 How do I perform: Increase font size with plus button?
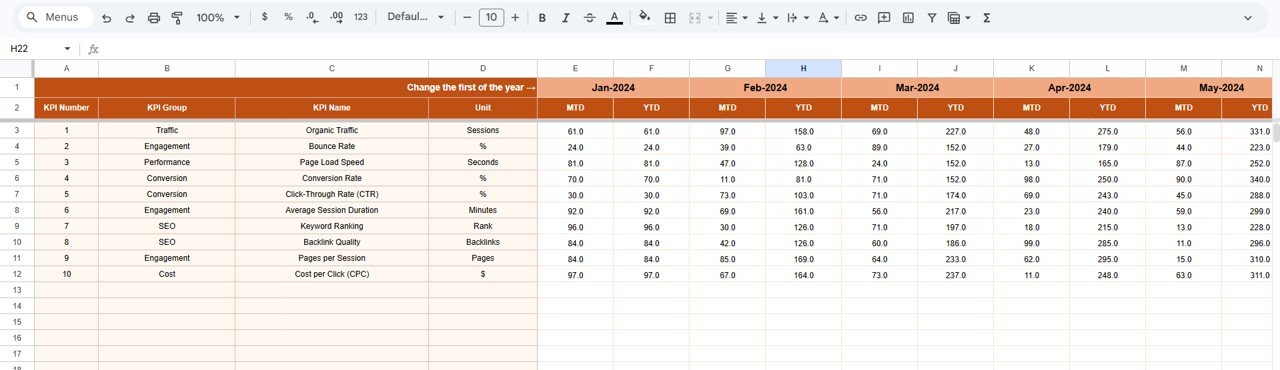tap(515, 18)
